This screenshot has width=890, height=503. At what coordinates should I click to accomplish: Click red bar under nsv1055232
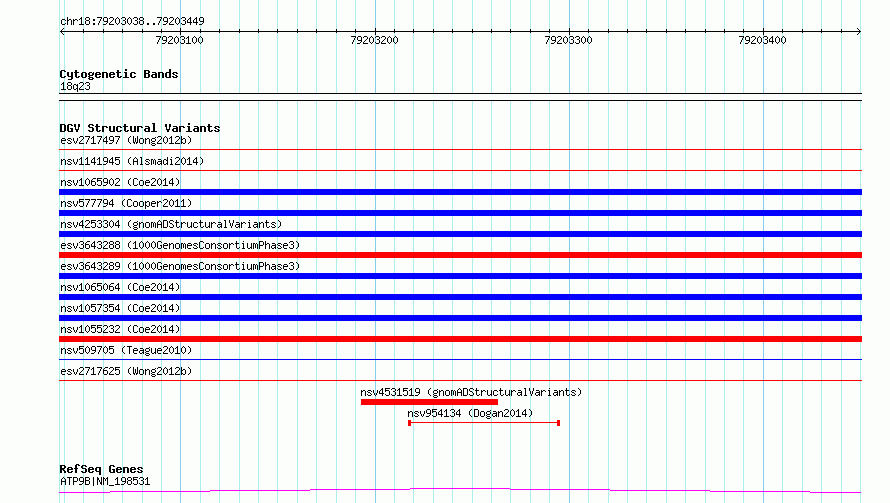(460, 339)
